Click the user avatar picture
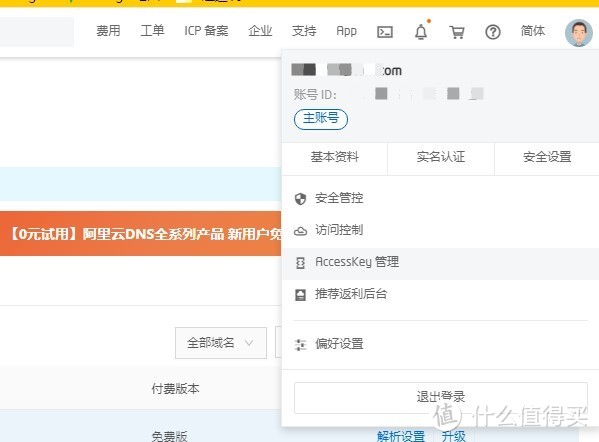599x442 pixels. tap(579, 33)
